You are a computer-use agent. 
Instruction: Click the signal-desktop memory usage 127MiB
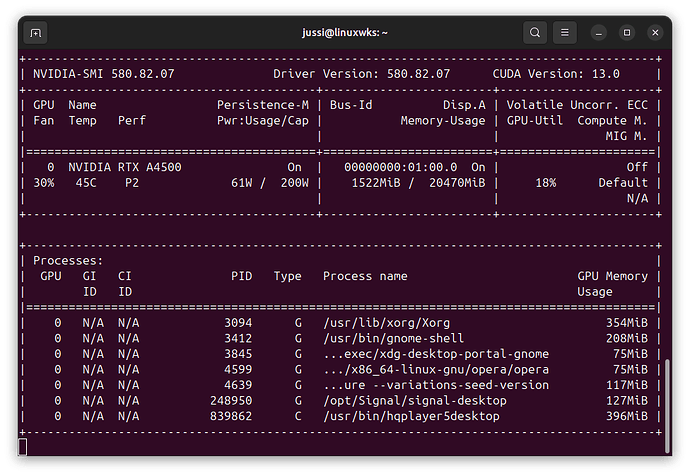point(627,401)
